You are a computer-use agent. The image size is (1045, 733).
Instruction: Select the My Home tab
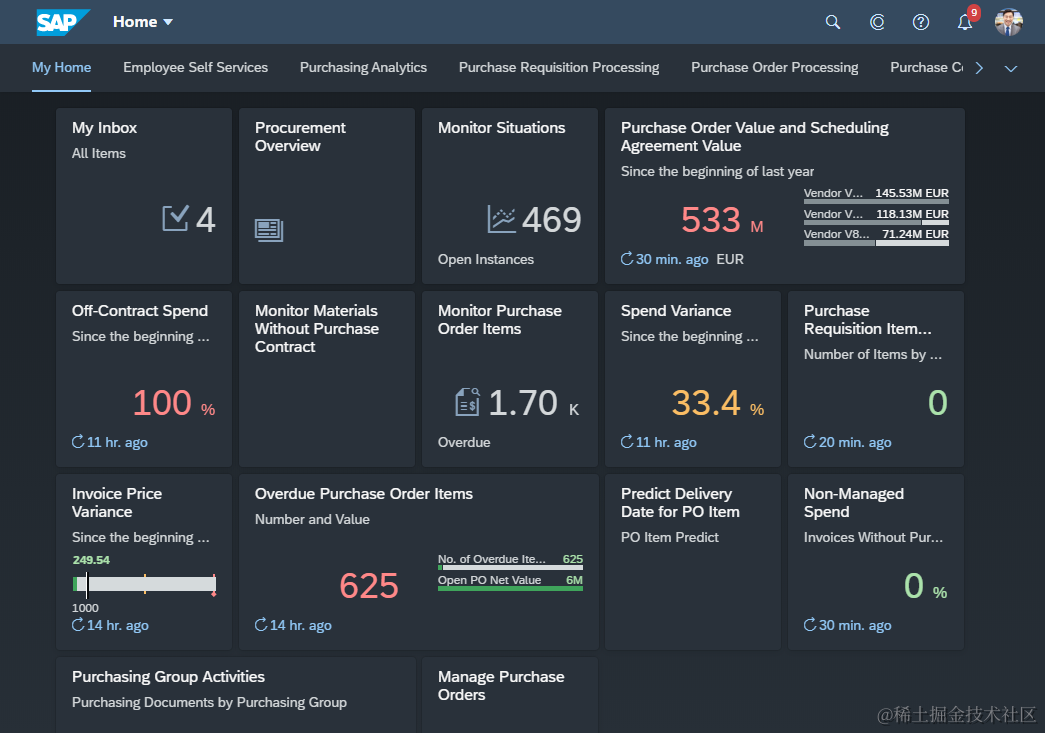[61, 67]
